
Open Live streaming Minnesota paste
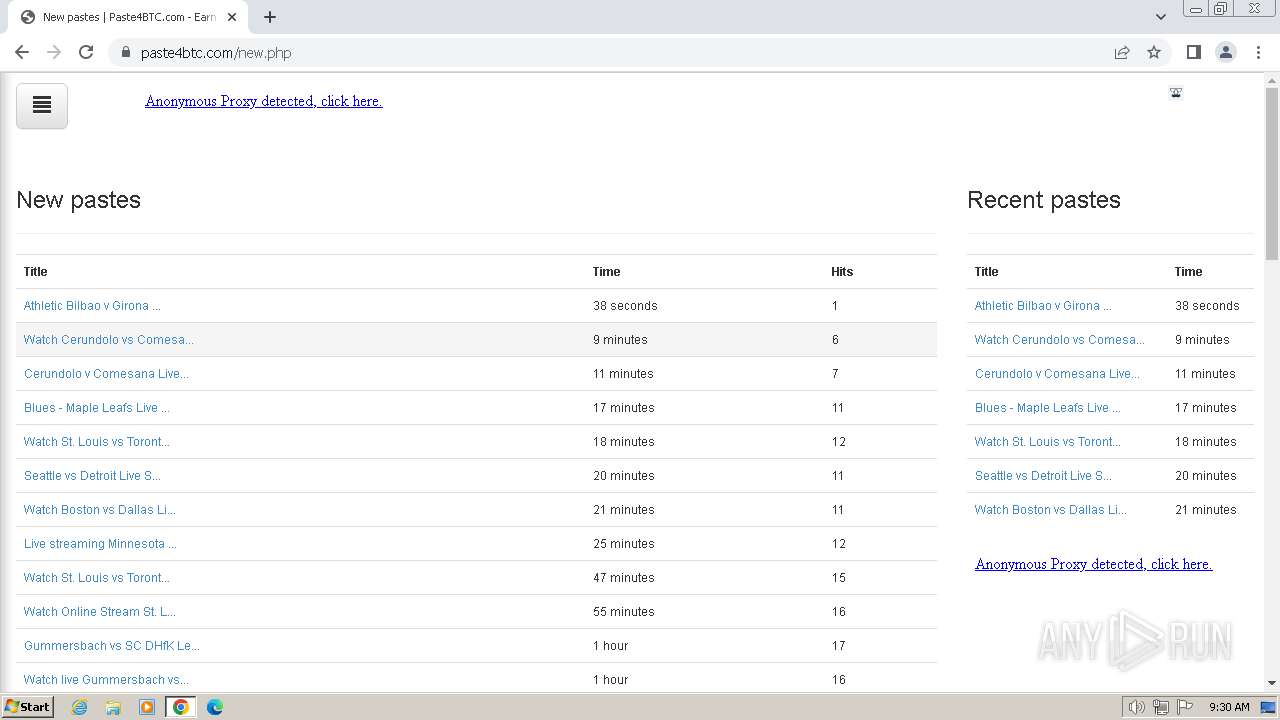pyautogui.click(x=100, y=544)
